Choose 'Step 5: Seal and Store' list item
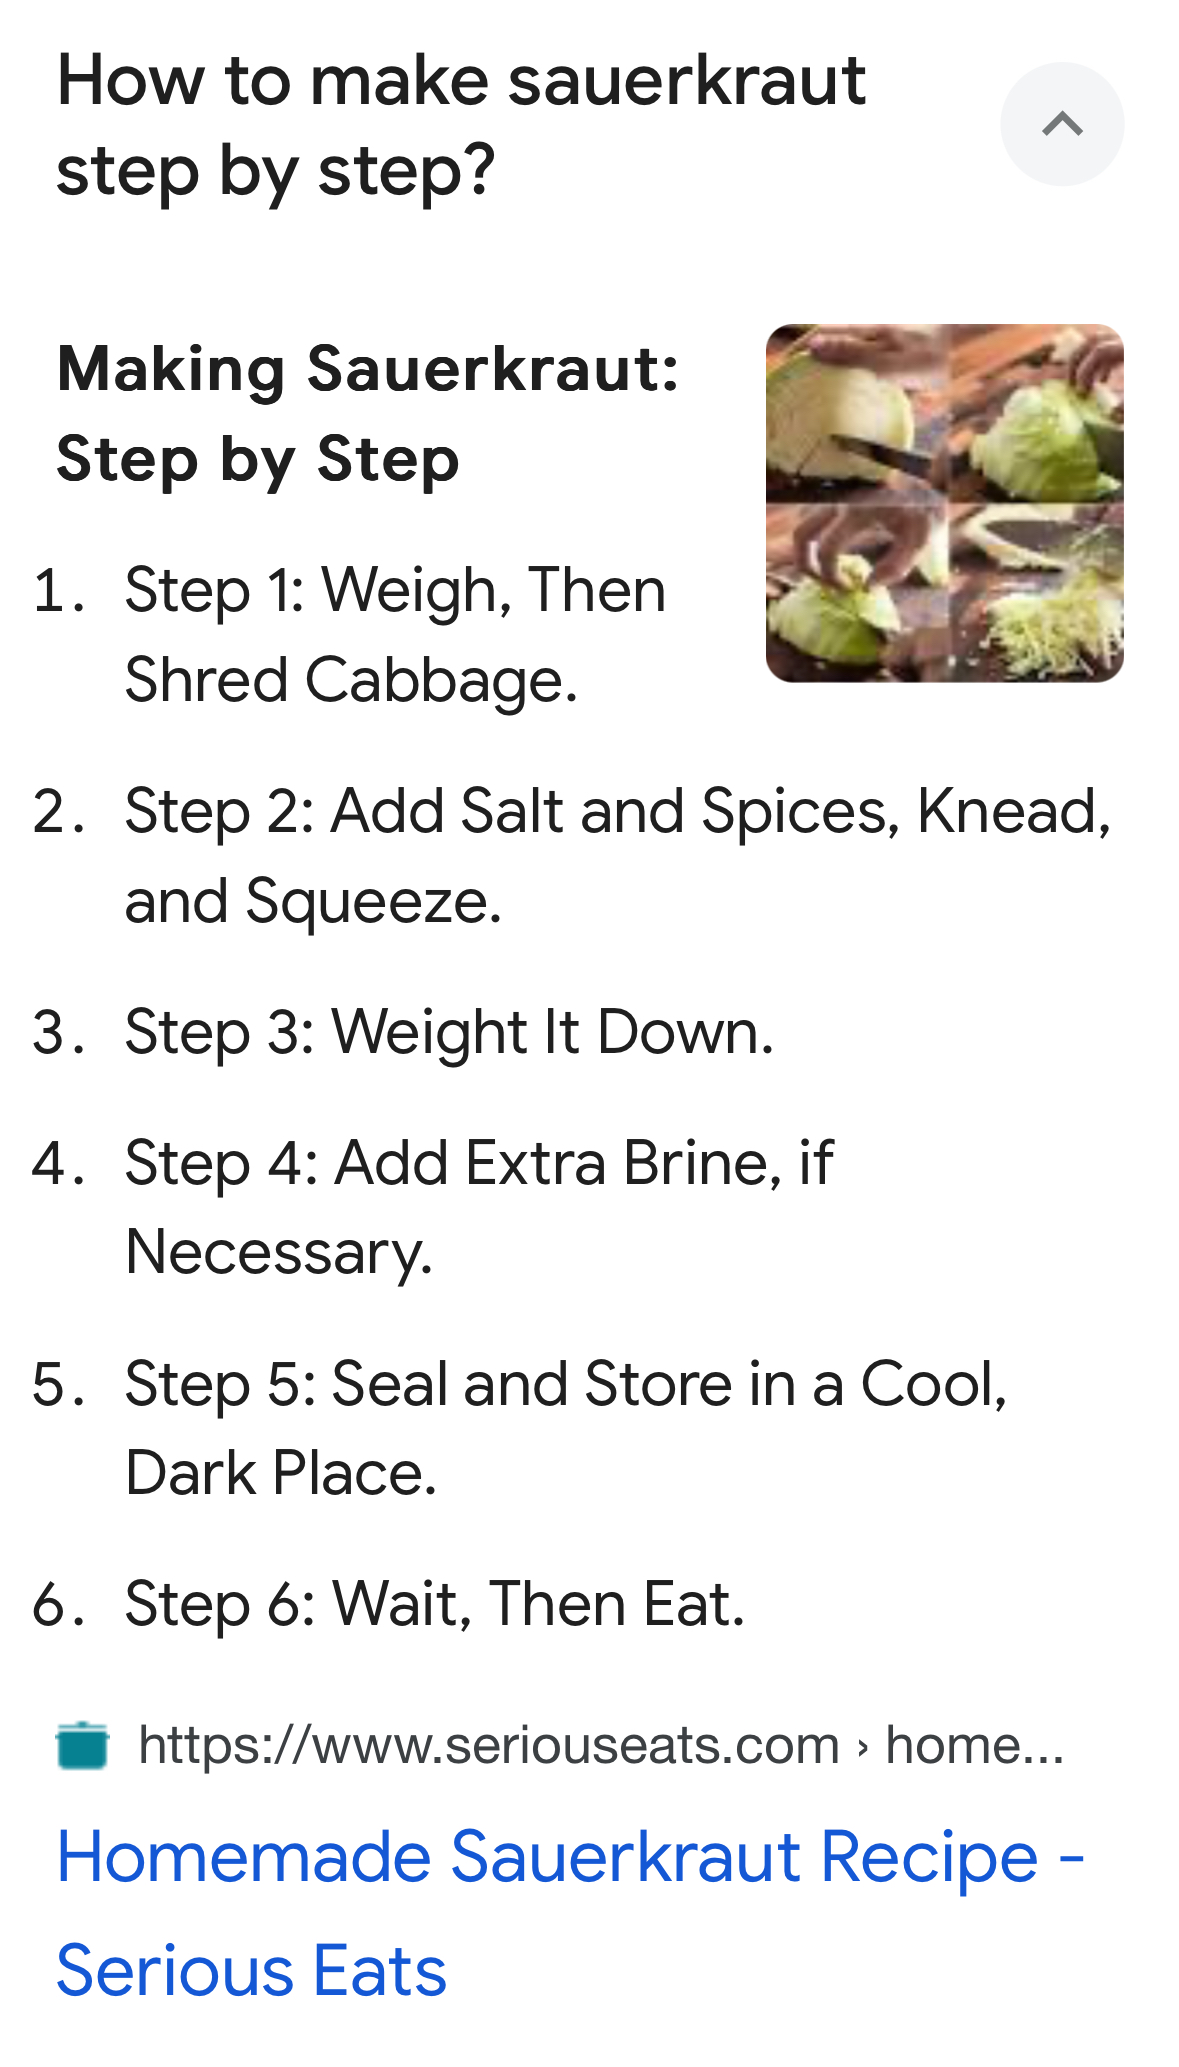Viewport: 1179px width, 2067px height. pyautogui.click(x=566, y=1428)
